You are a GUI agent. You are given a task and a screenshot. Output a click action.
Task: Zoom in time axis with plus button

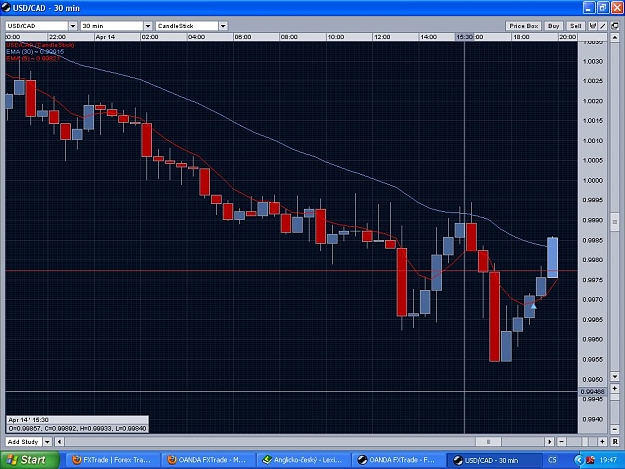point(602,442)
